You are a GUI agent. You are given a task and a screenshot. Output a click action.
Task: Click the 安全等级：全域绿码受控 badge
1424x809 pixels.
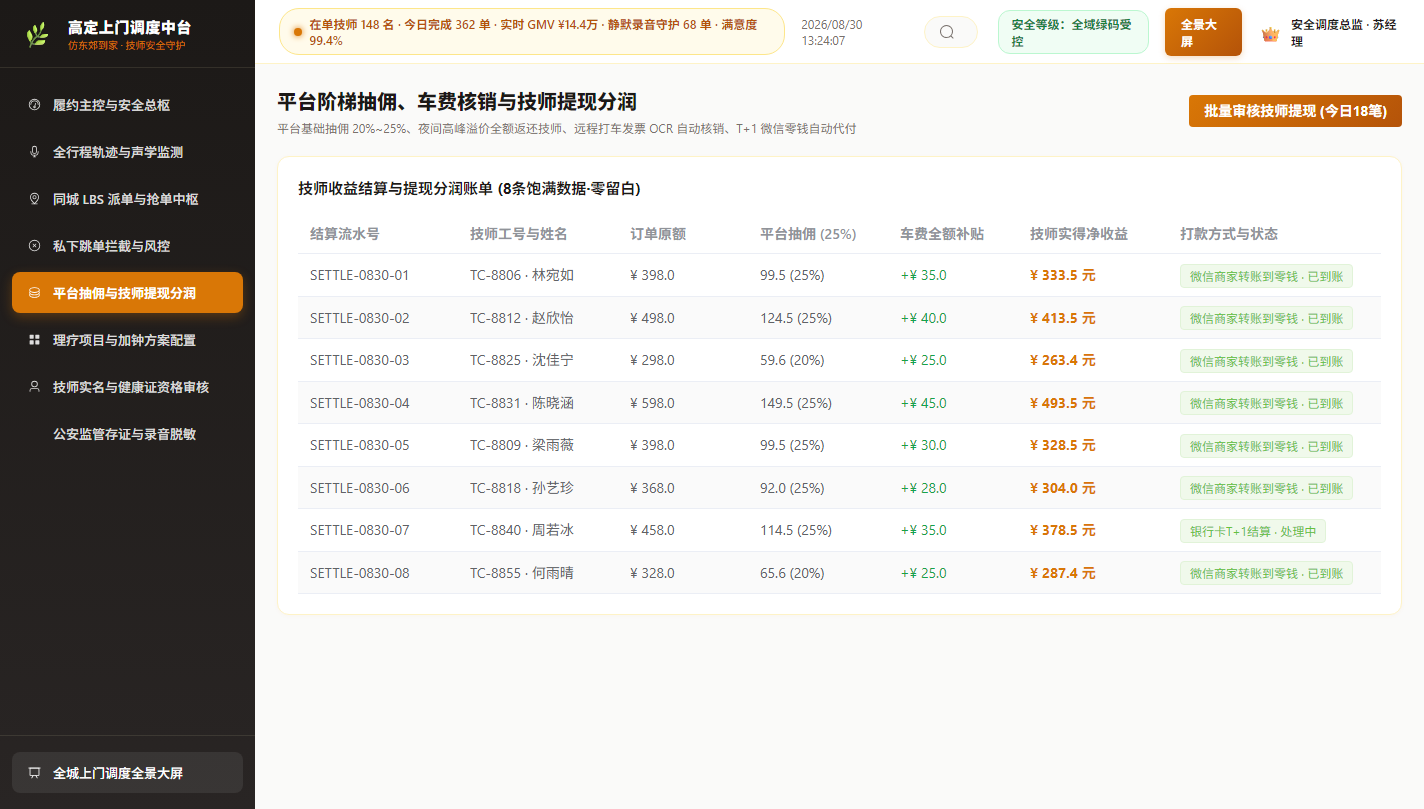1073,33
